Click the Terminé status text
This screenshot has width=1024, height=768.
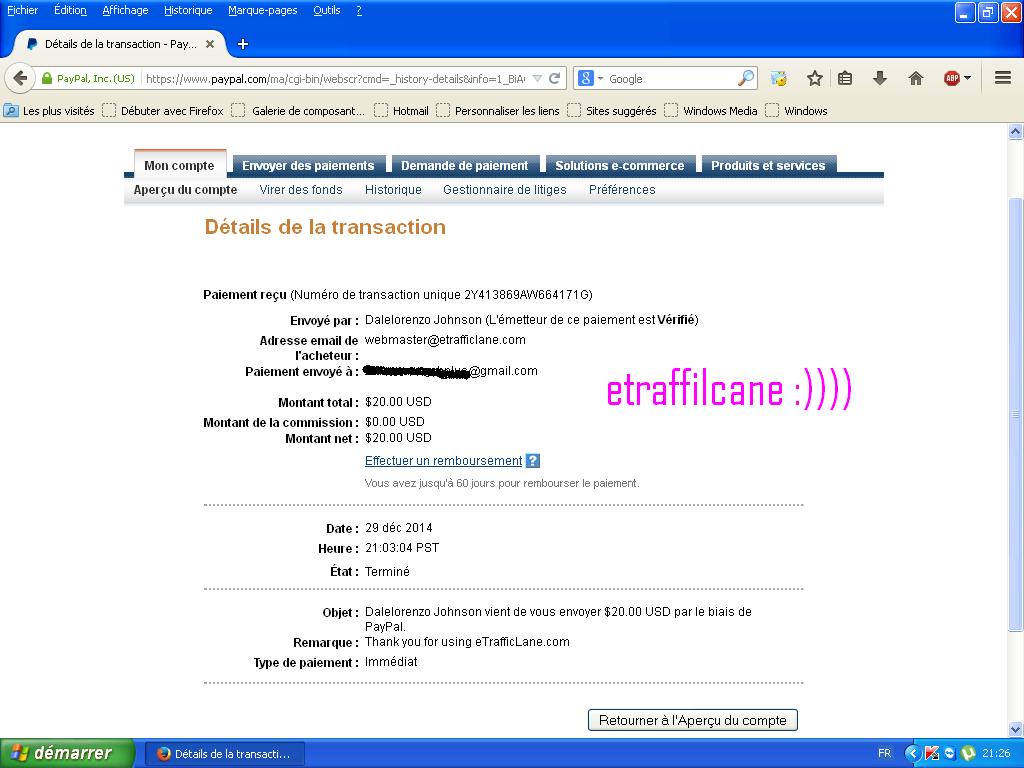point(387,571)
